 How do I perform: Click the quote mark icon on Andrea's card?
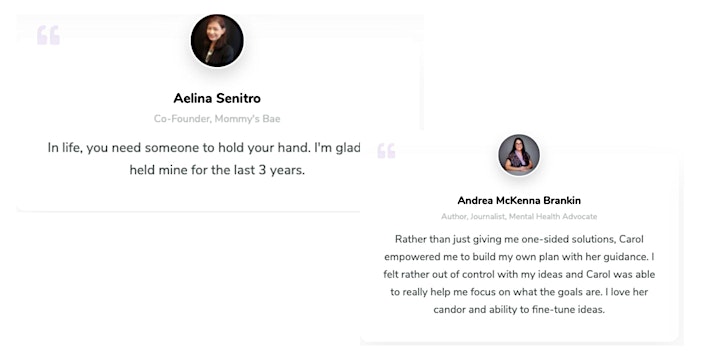tap(386, 151)
